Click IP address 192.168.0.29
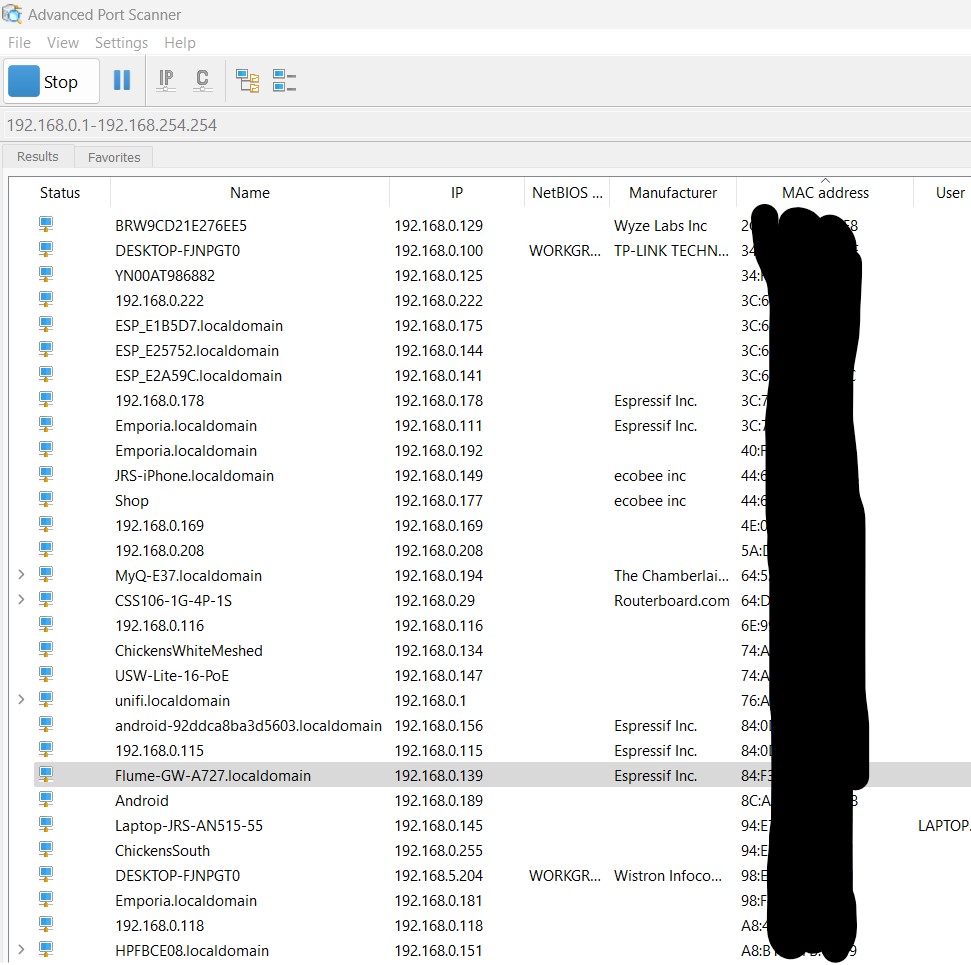Image resolution: width=971 pixels, height=965 pixels. click(434, 601)
